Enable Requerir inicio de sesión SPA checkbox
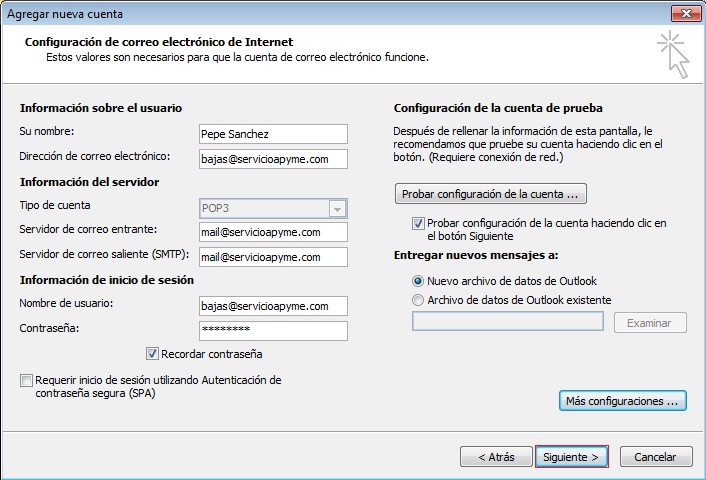 click(25, 381)
